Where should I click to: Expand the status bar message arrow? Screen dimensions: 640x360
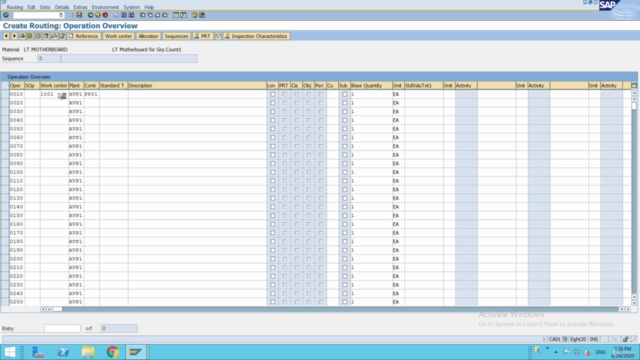(x=544, y=339)
